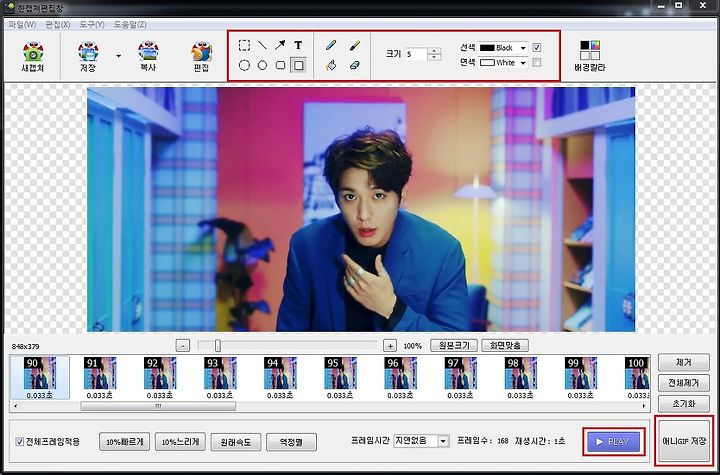
Task: Click the 원본크기 original size button
Action: click(454, 345)
